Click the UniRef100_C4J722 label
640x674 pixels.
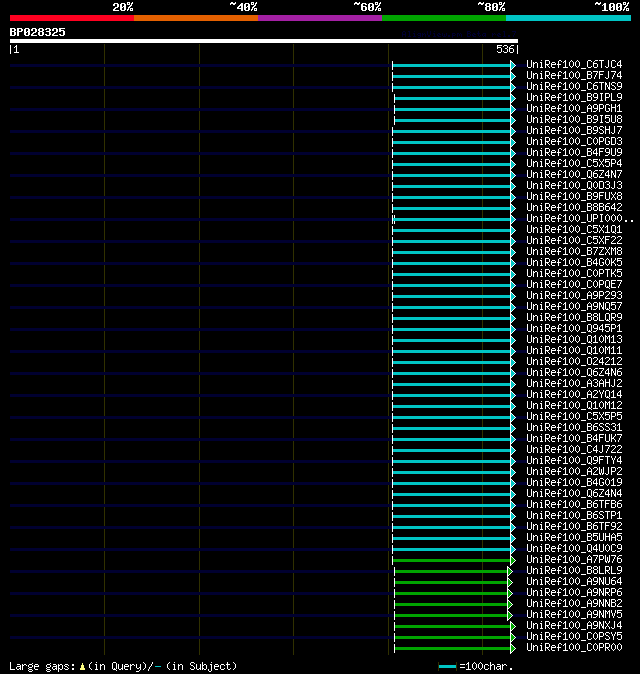point(574,450)
